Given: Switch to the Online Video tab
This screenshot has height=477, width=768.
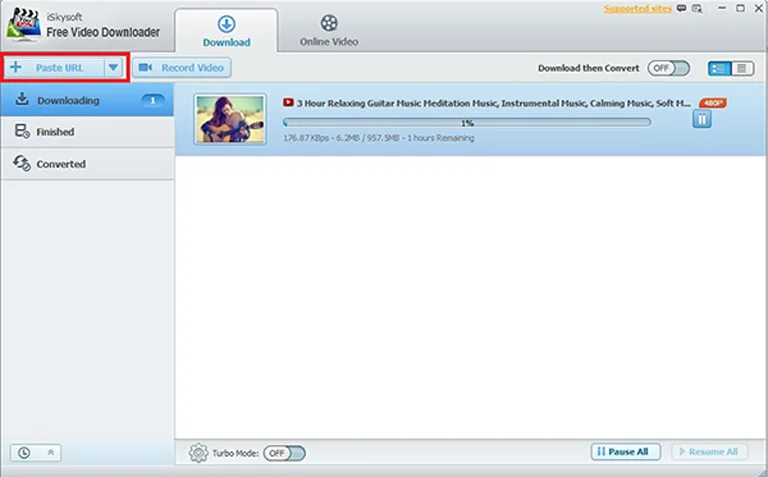Looking at the screenshot, I should [329, 31].
